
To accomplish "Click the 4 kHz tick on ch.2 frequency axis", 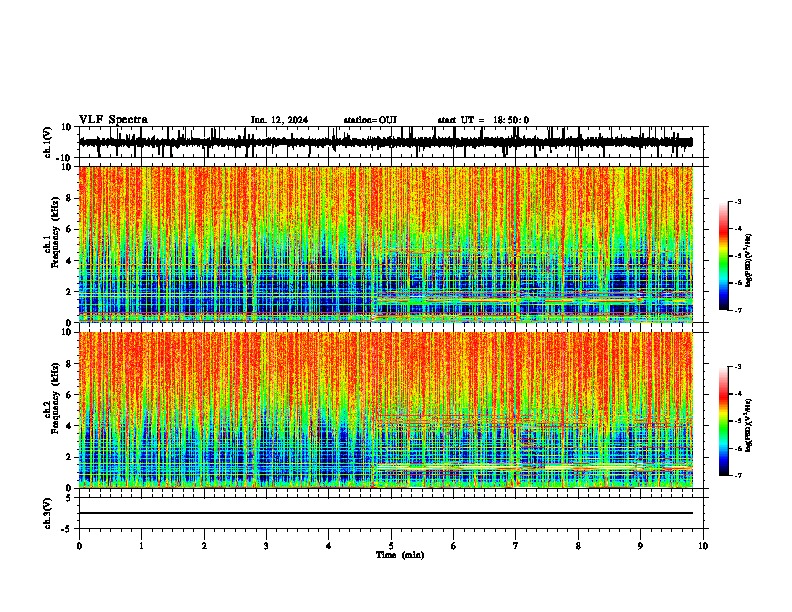I will click(x=69, y=426).
